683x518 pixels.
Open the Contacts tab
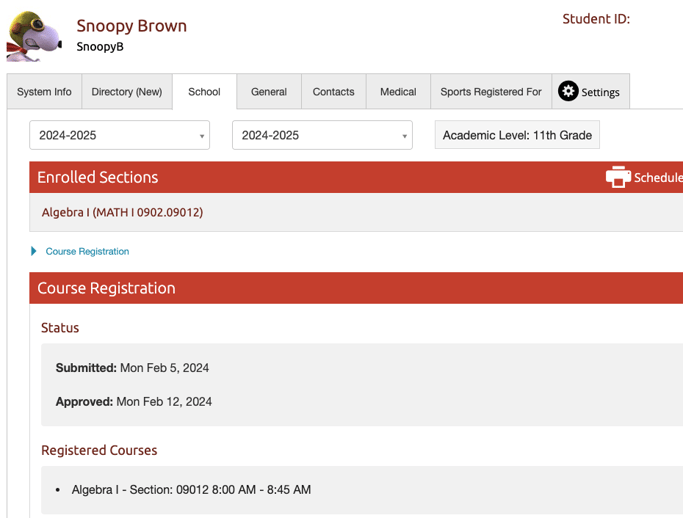tap(334, 92)
